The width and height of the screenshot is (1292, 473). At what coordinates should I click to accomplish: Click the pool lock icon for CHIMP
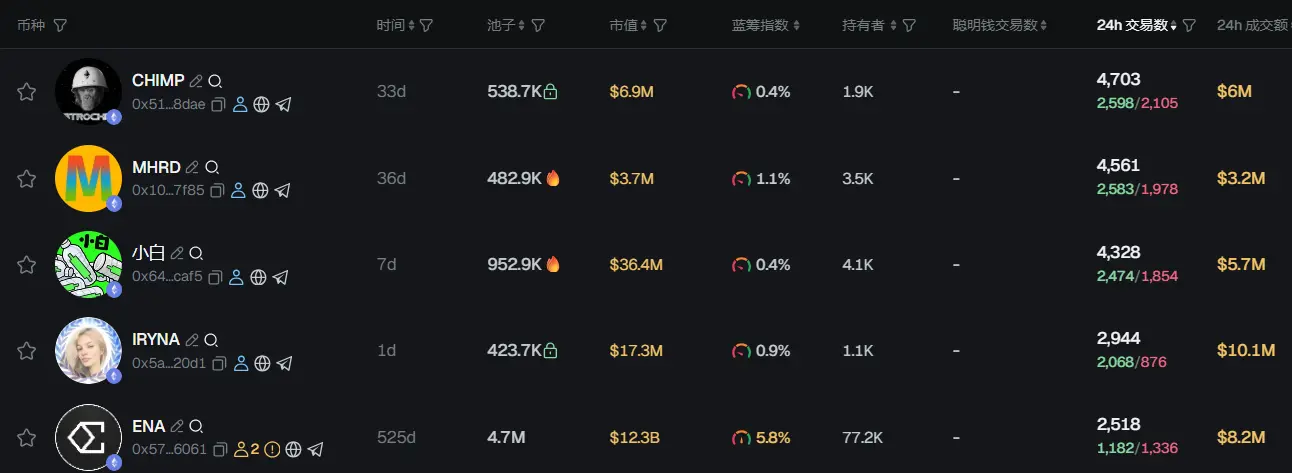550,92
